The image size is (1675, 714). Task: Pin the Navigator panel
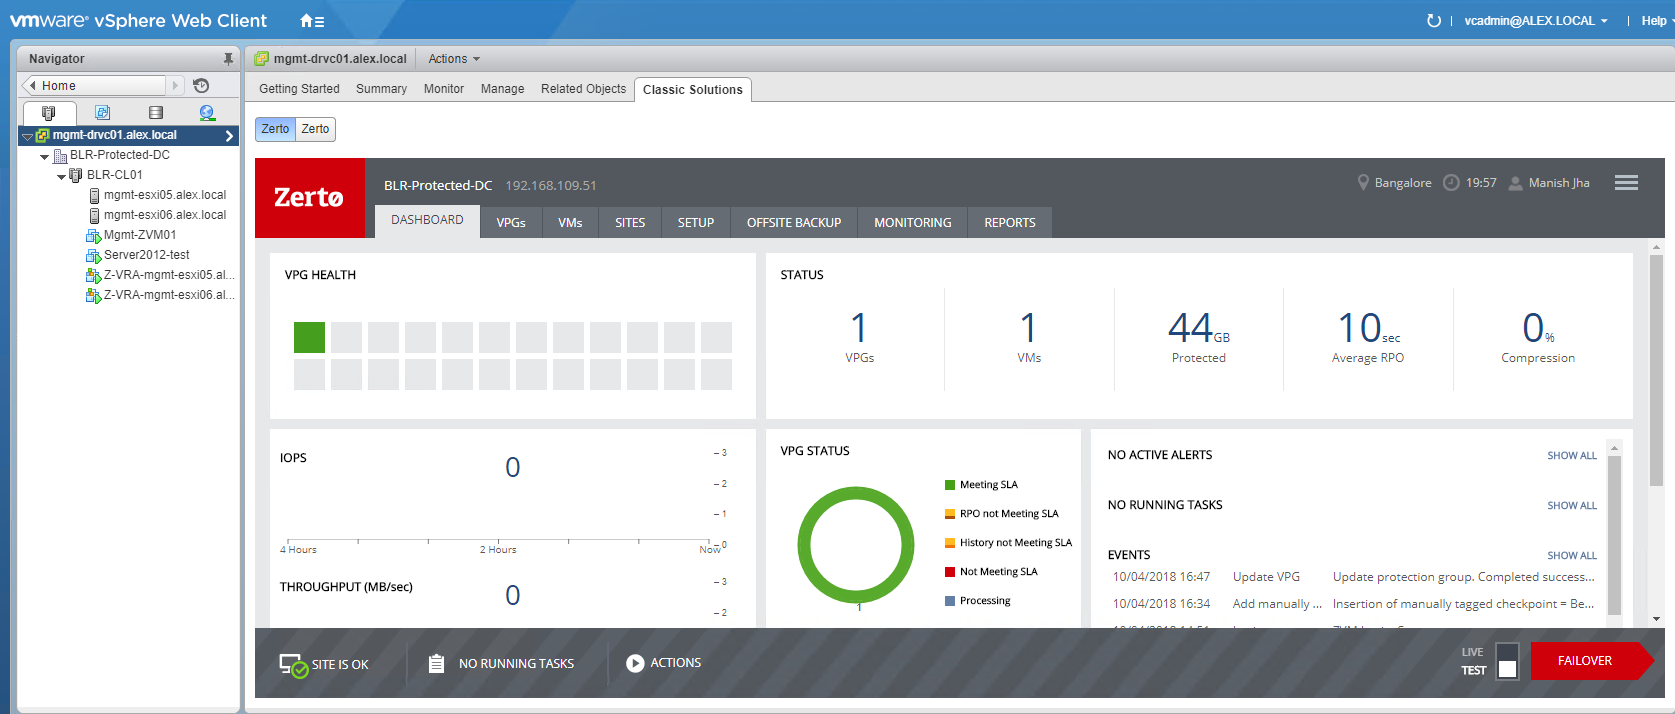point(228,59)
